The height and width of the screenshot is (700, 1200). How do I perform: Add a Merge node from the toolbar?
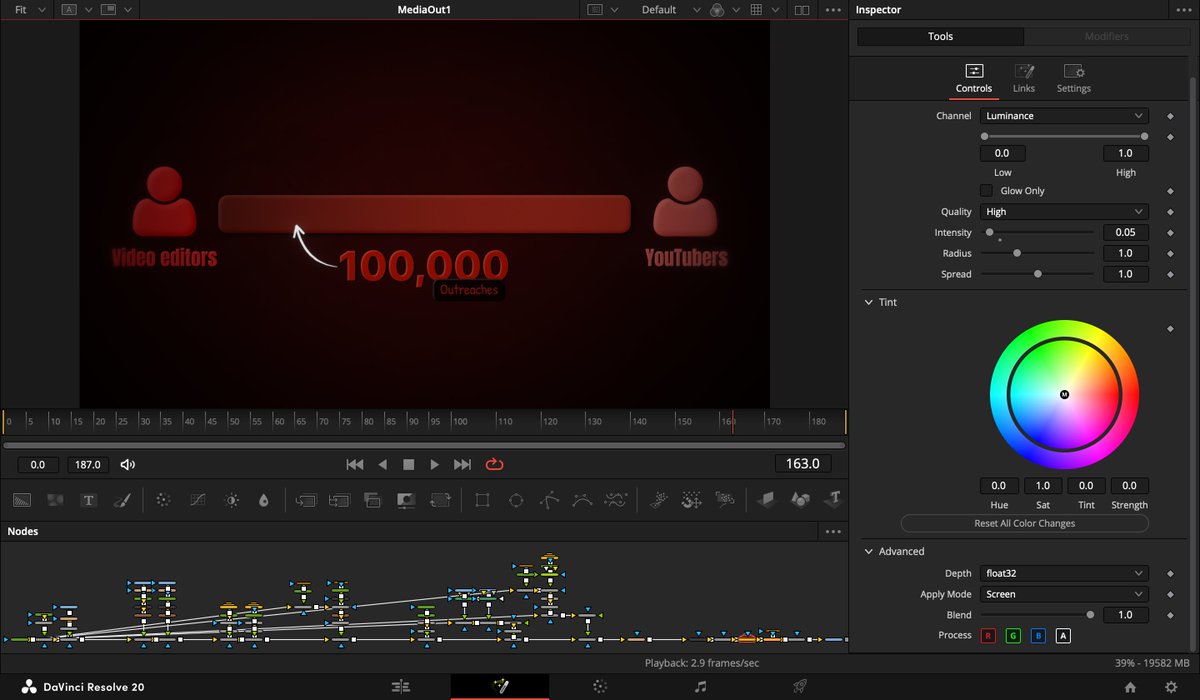point(307,499)
